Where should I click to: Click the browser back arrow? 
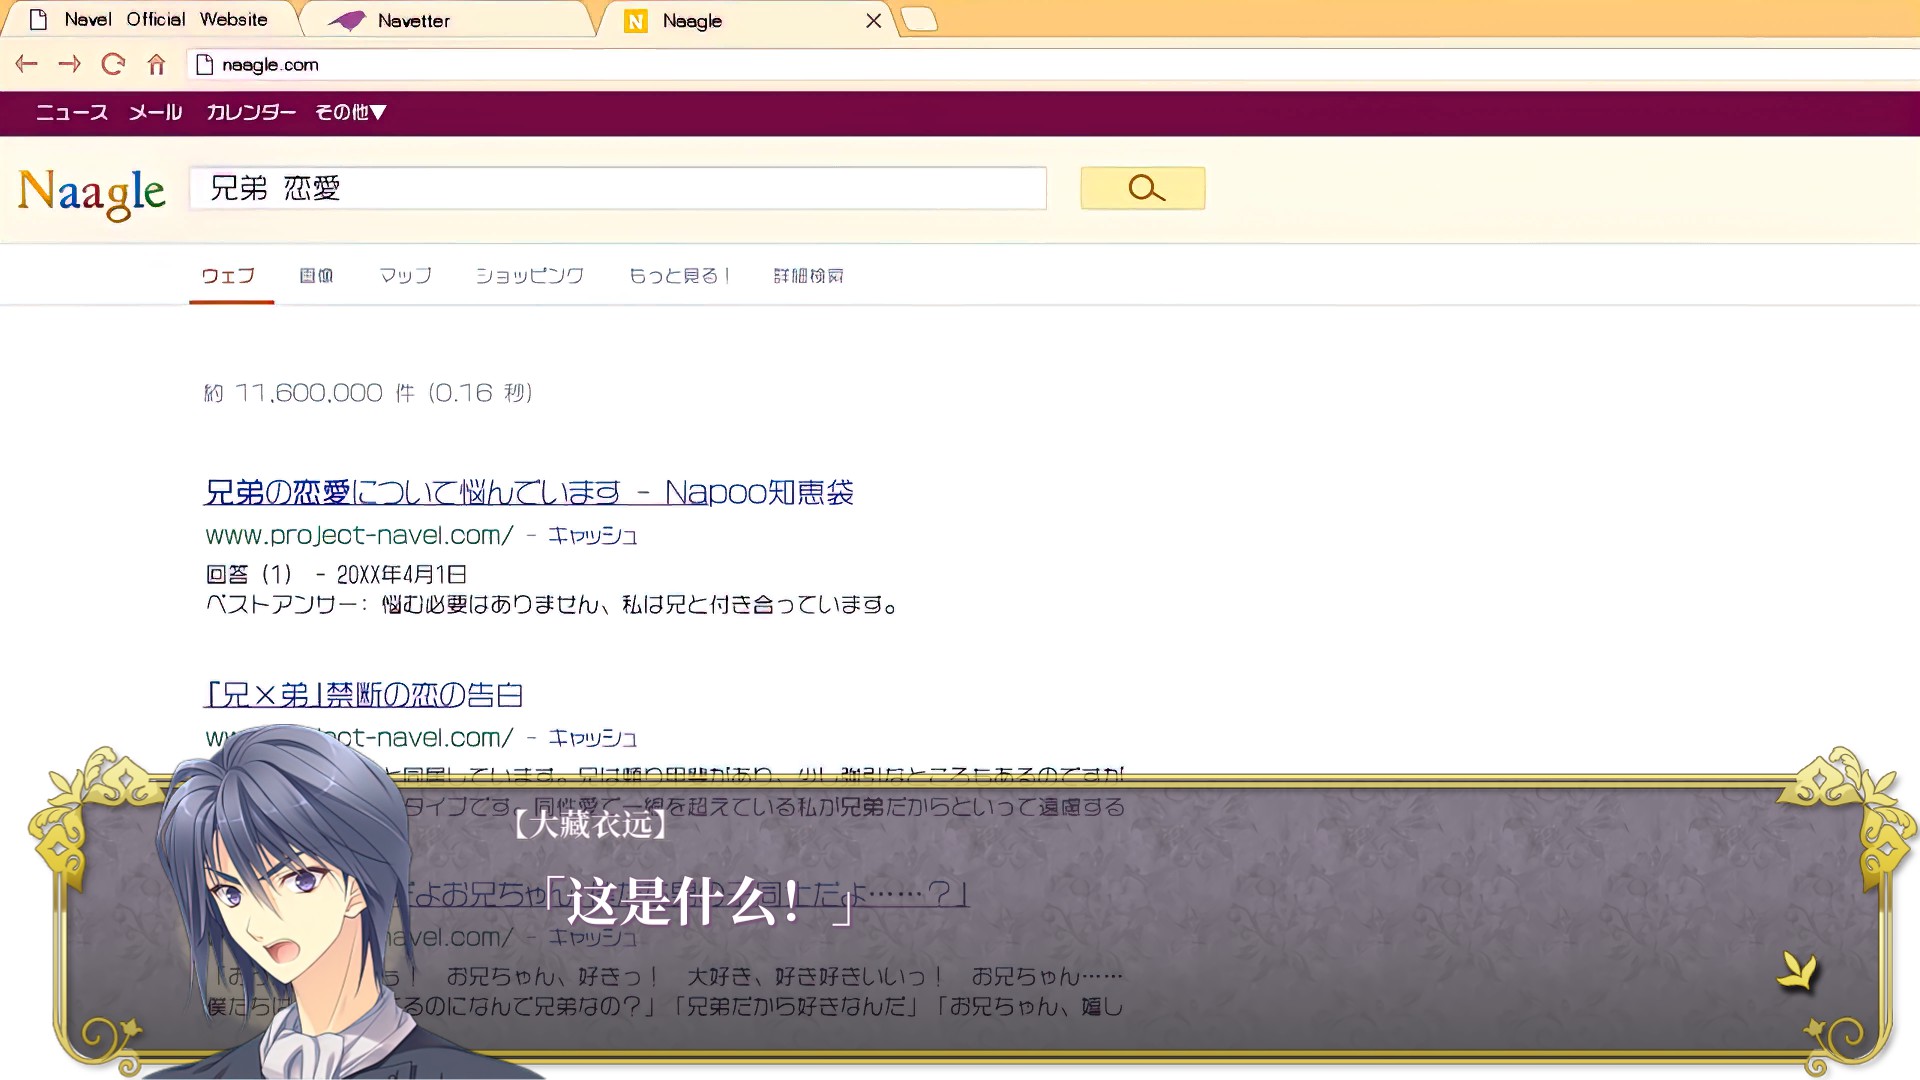27,65
